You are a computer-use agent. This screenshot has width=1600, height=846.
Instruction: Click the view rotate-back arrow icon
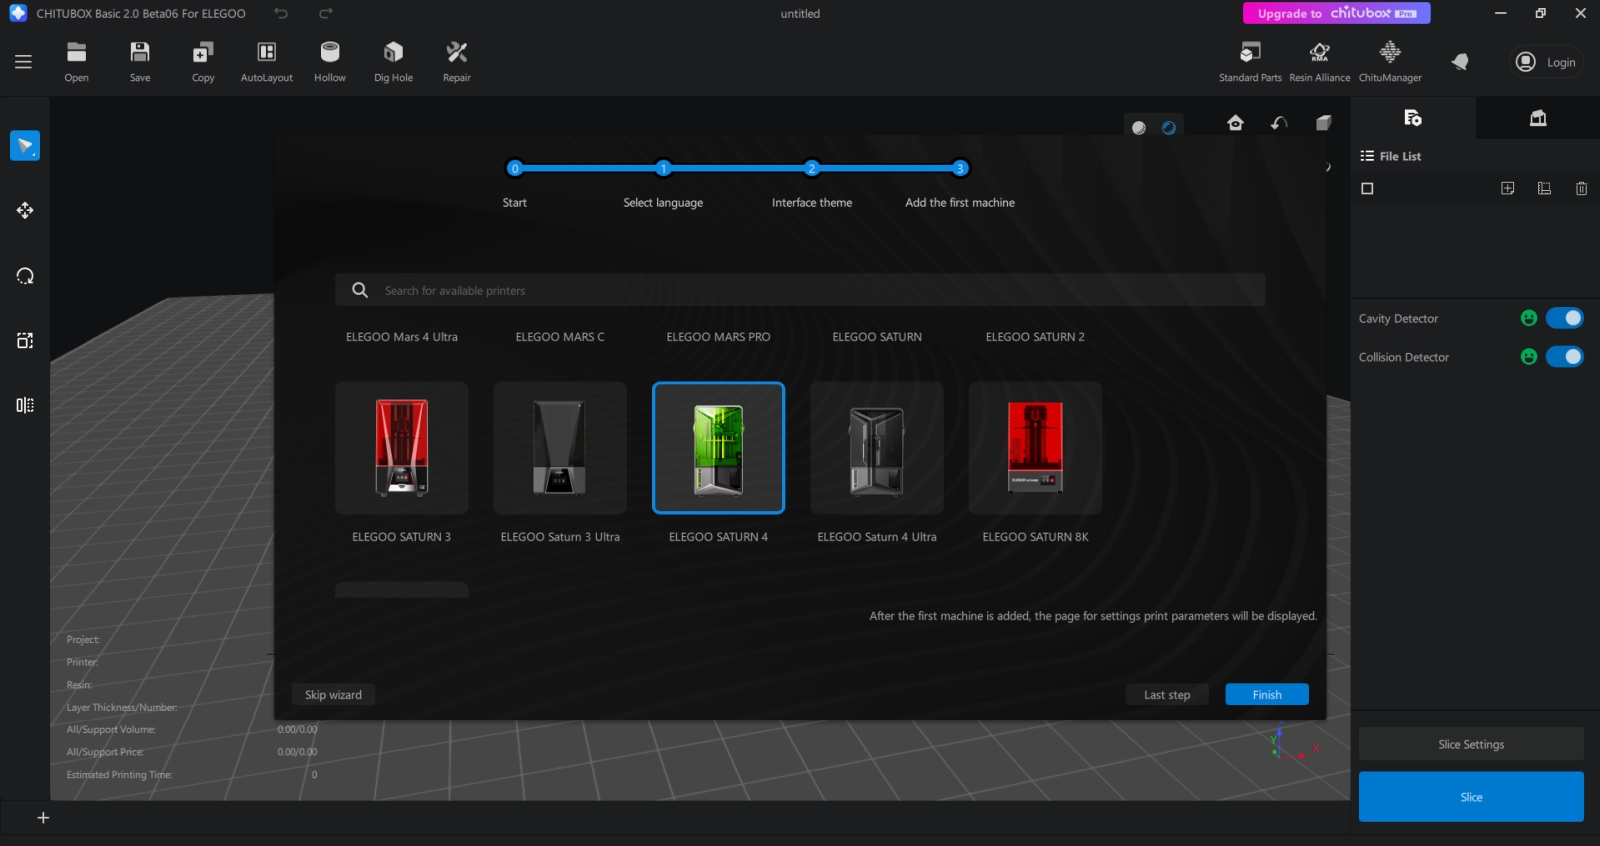[x=1279, y=123]
